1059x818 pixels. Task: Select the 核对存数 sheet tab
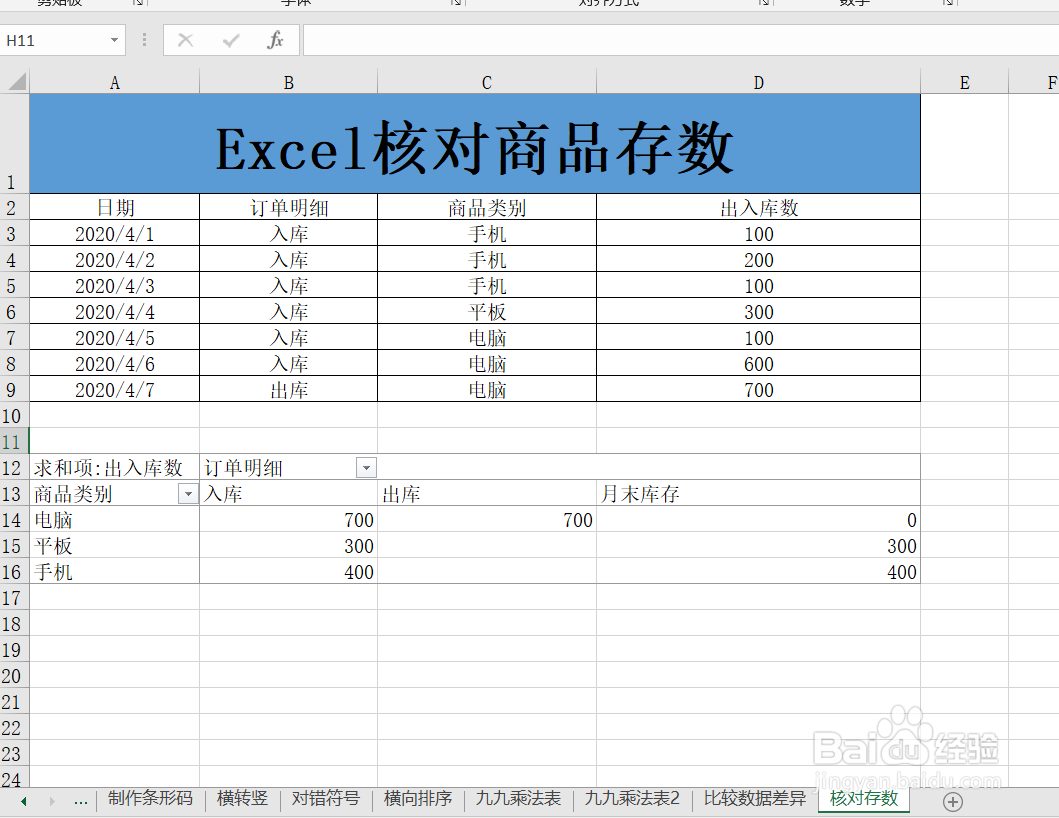[864, 798]
